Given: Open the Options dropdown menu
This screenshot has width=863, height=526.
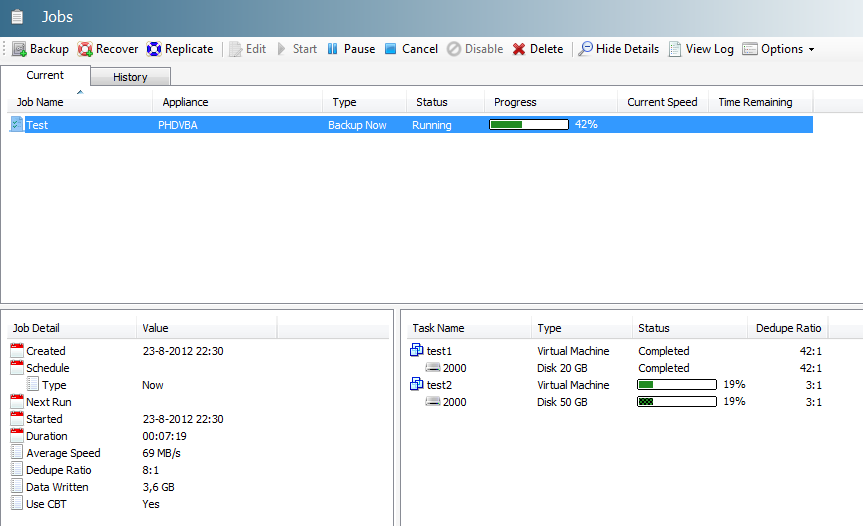Looking at the screenshot, I should 779,49.
